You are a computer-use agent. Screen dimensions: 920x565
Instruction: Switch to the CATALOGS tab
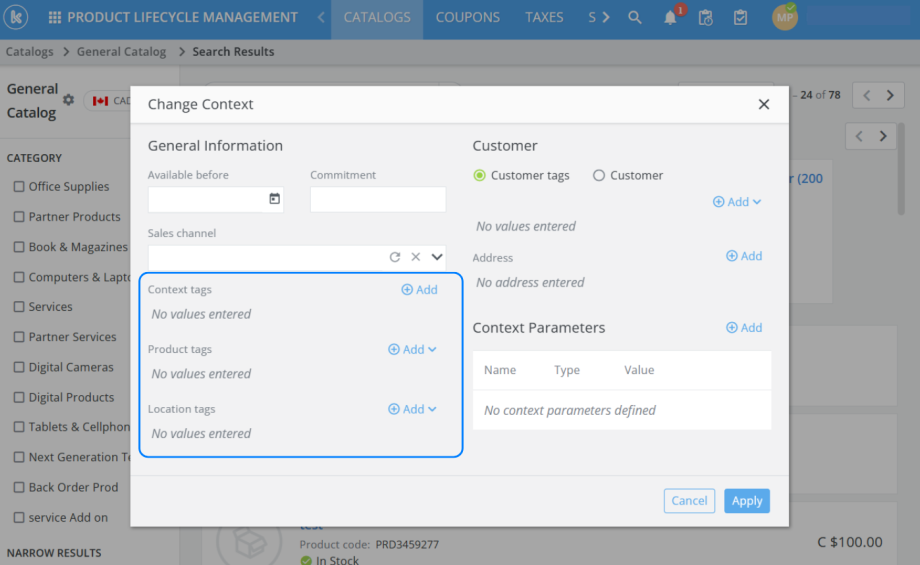click(x=377, y=18)
